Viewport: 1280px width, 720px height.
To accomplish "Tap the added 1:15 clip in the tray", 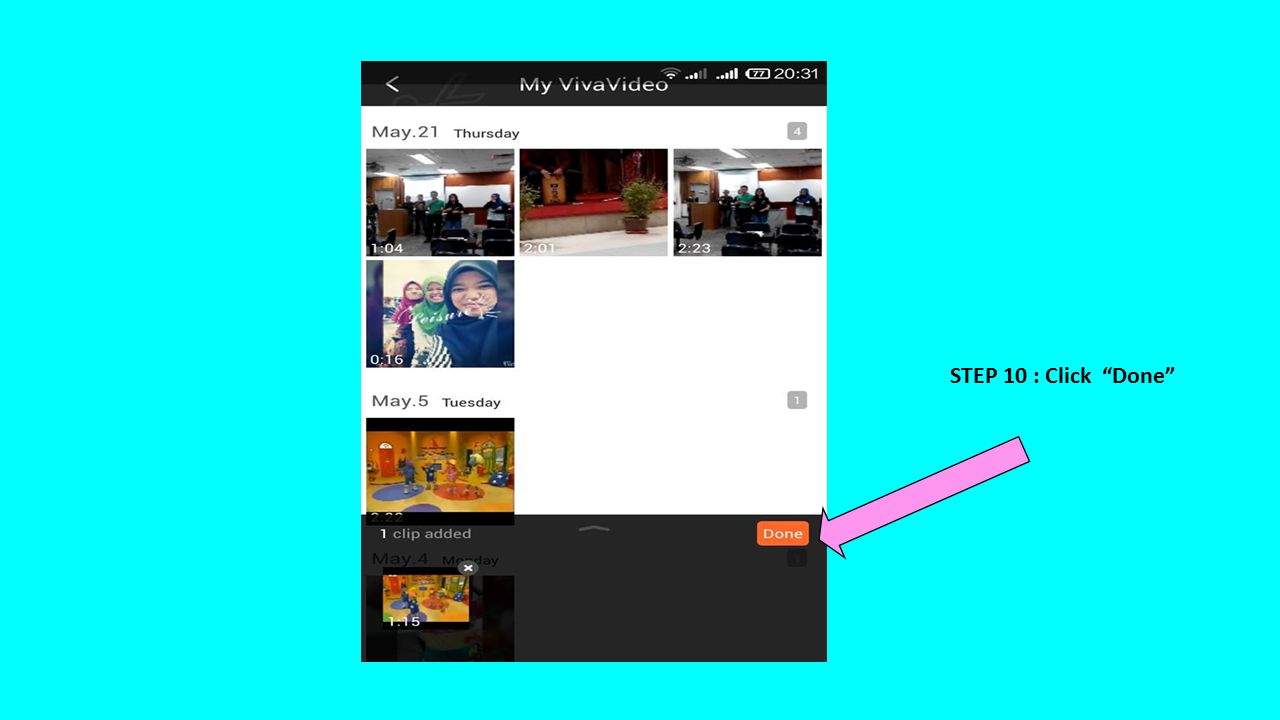I will (426, 599).
